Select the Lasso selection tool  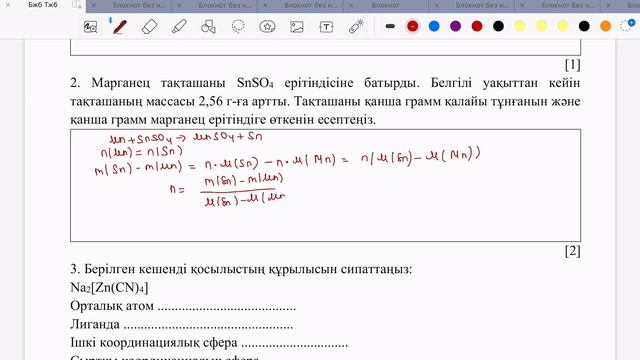click(x=238, y=27)
